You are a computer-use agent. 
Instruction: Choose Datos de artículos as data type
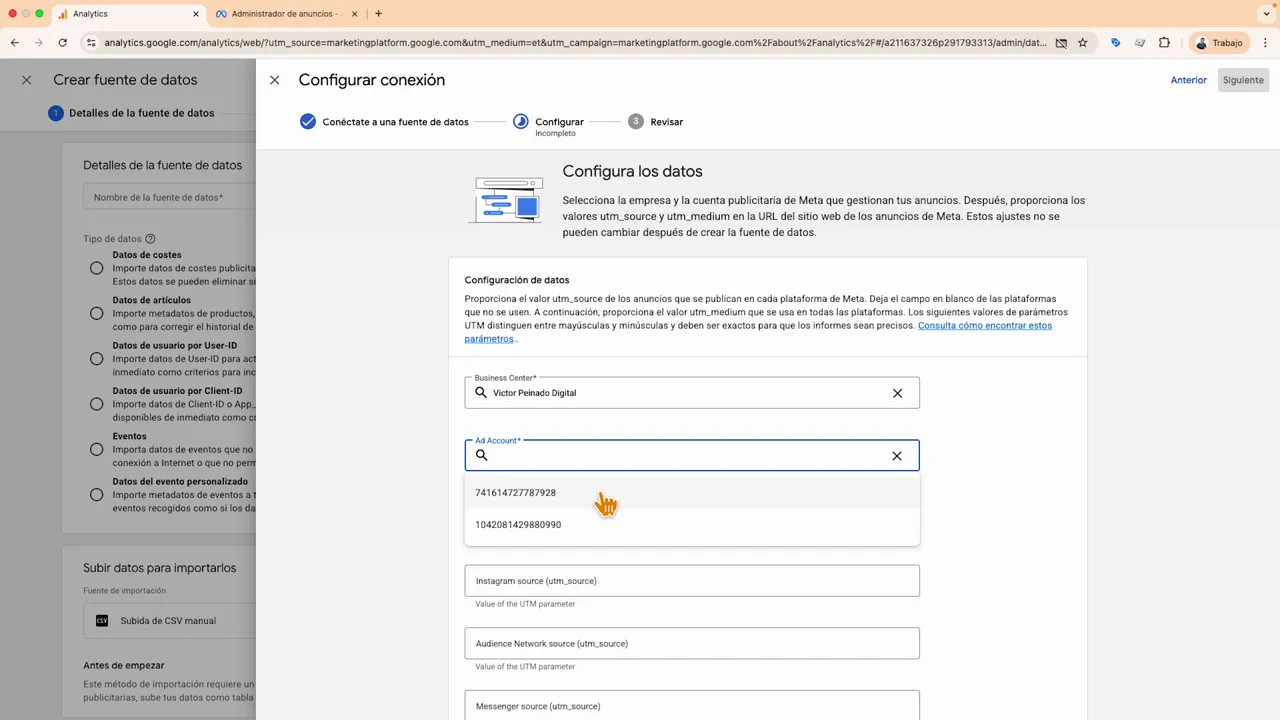tap(96, 313)
